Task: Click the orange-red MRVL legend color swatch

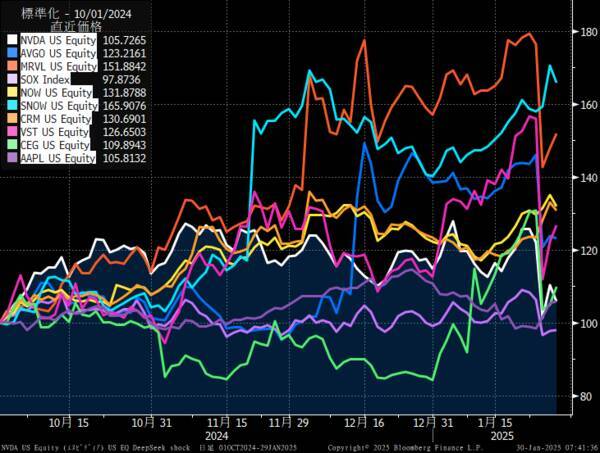Action: pyautogui.click(x=13, y=66)
